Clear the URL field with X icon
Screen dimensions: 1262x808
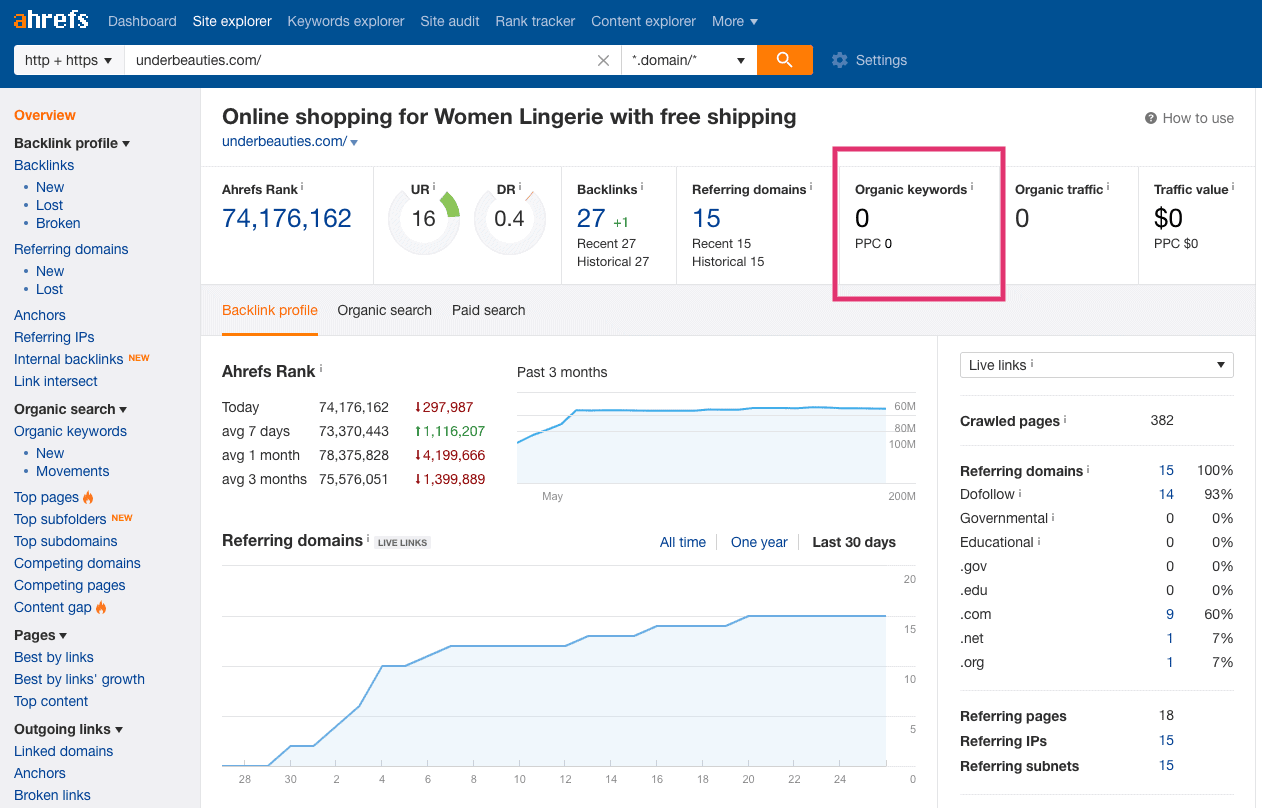[x=603, y=60]
